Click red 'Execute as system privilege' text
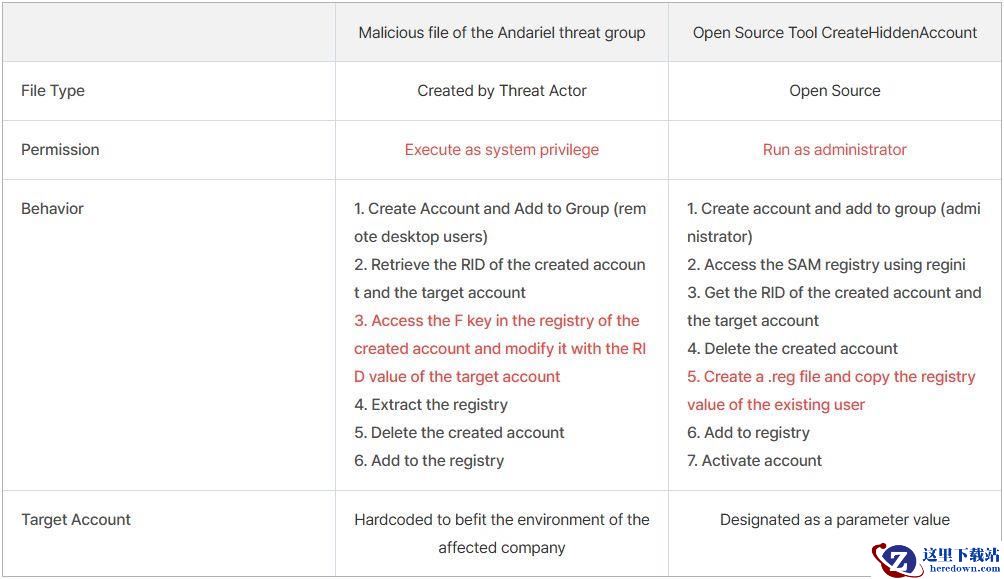This screenshot has width=1004, height=579. coord(501,150)
